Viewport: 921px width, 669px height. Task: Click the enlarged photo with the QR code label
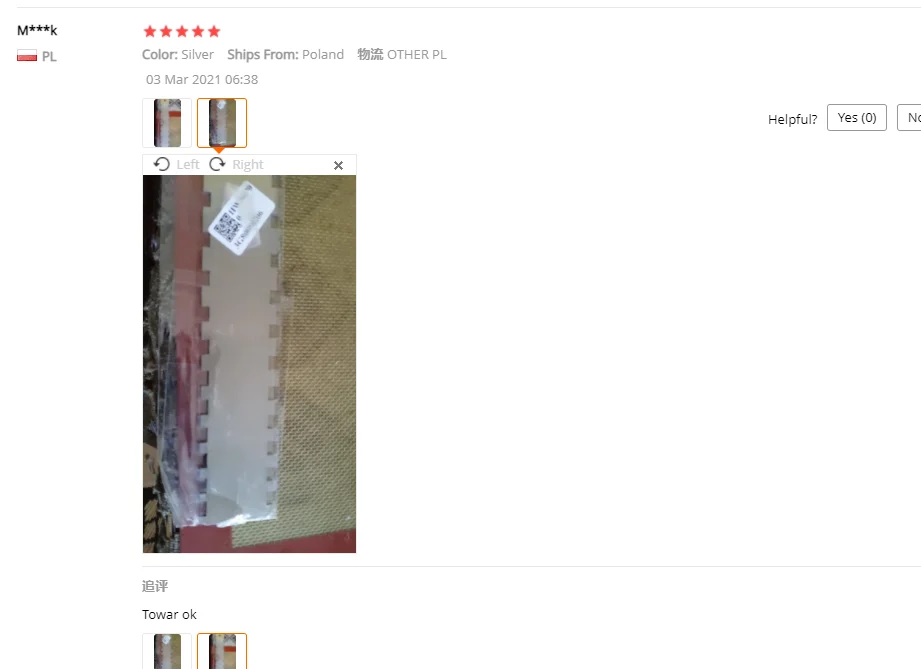pos(249,364)
